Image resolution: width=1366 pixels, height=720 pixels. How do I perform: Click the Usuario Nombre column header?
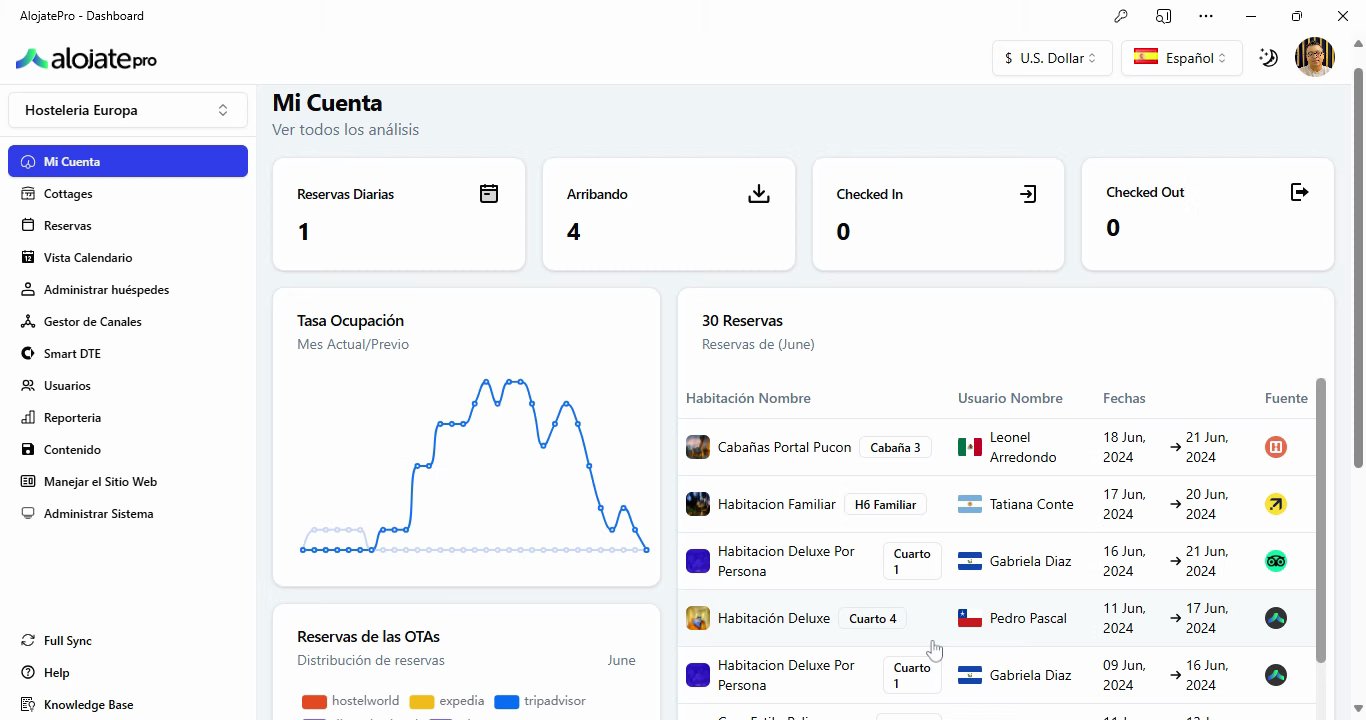1010,398
